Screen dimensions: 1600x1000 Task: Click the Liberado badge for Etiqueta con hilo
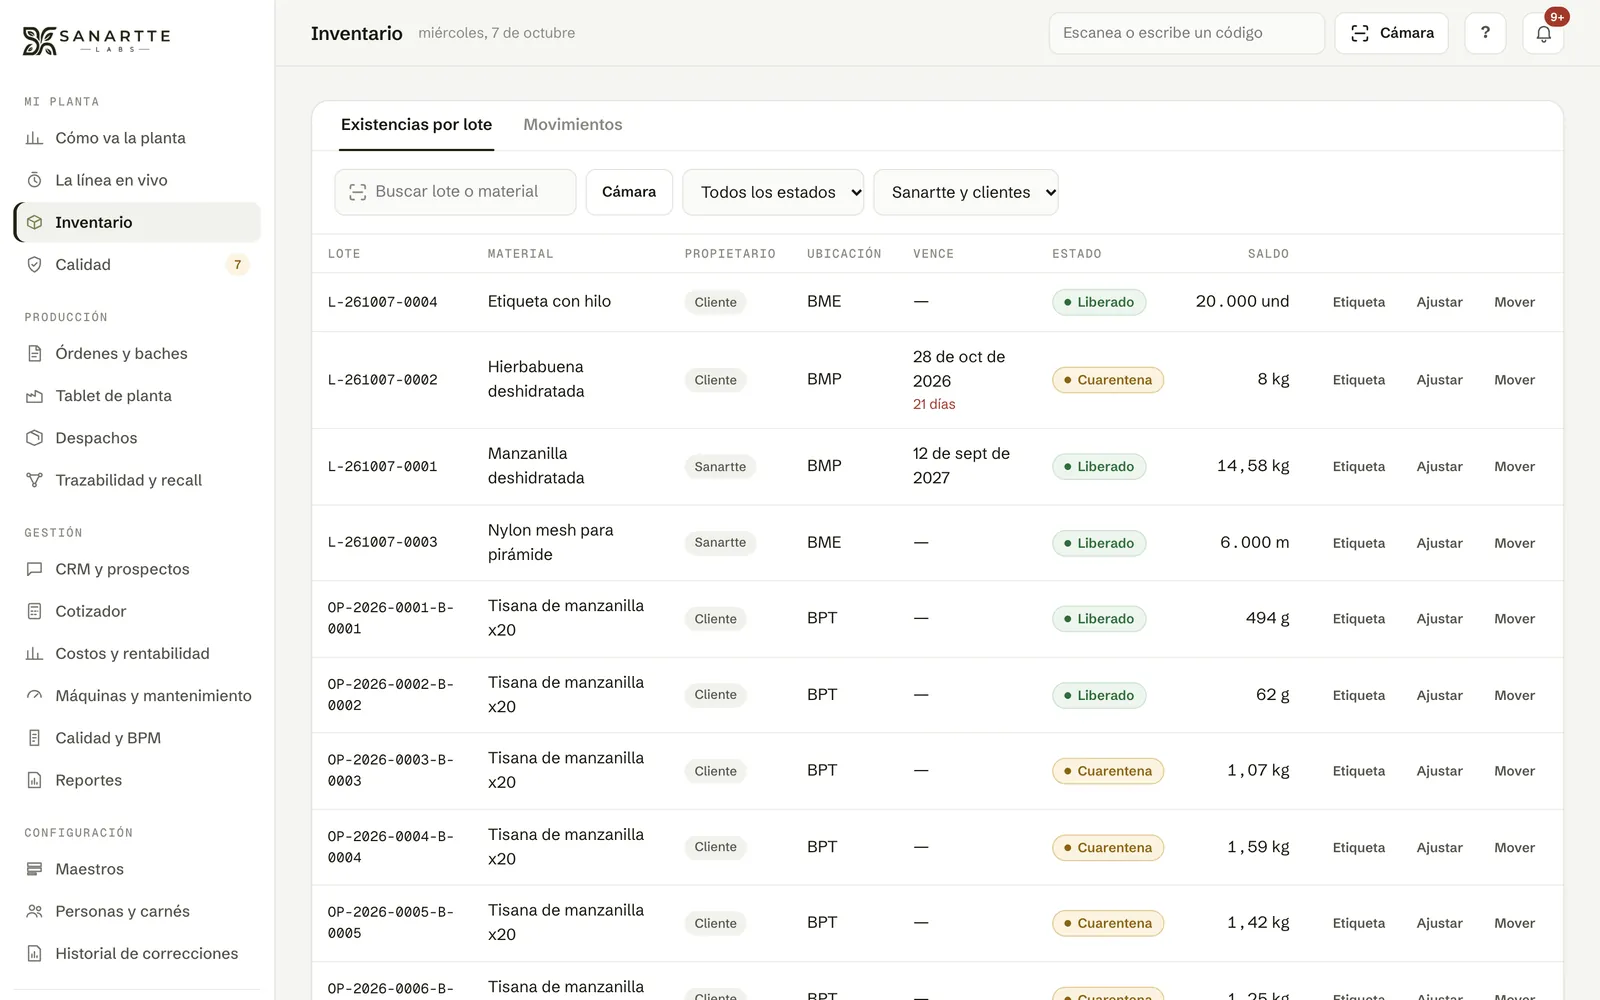pyautogui.click(x=1098, y=302)
